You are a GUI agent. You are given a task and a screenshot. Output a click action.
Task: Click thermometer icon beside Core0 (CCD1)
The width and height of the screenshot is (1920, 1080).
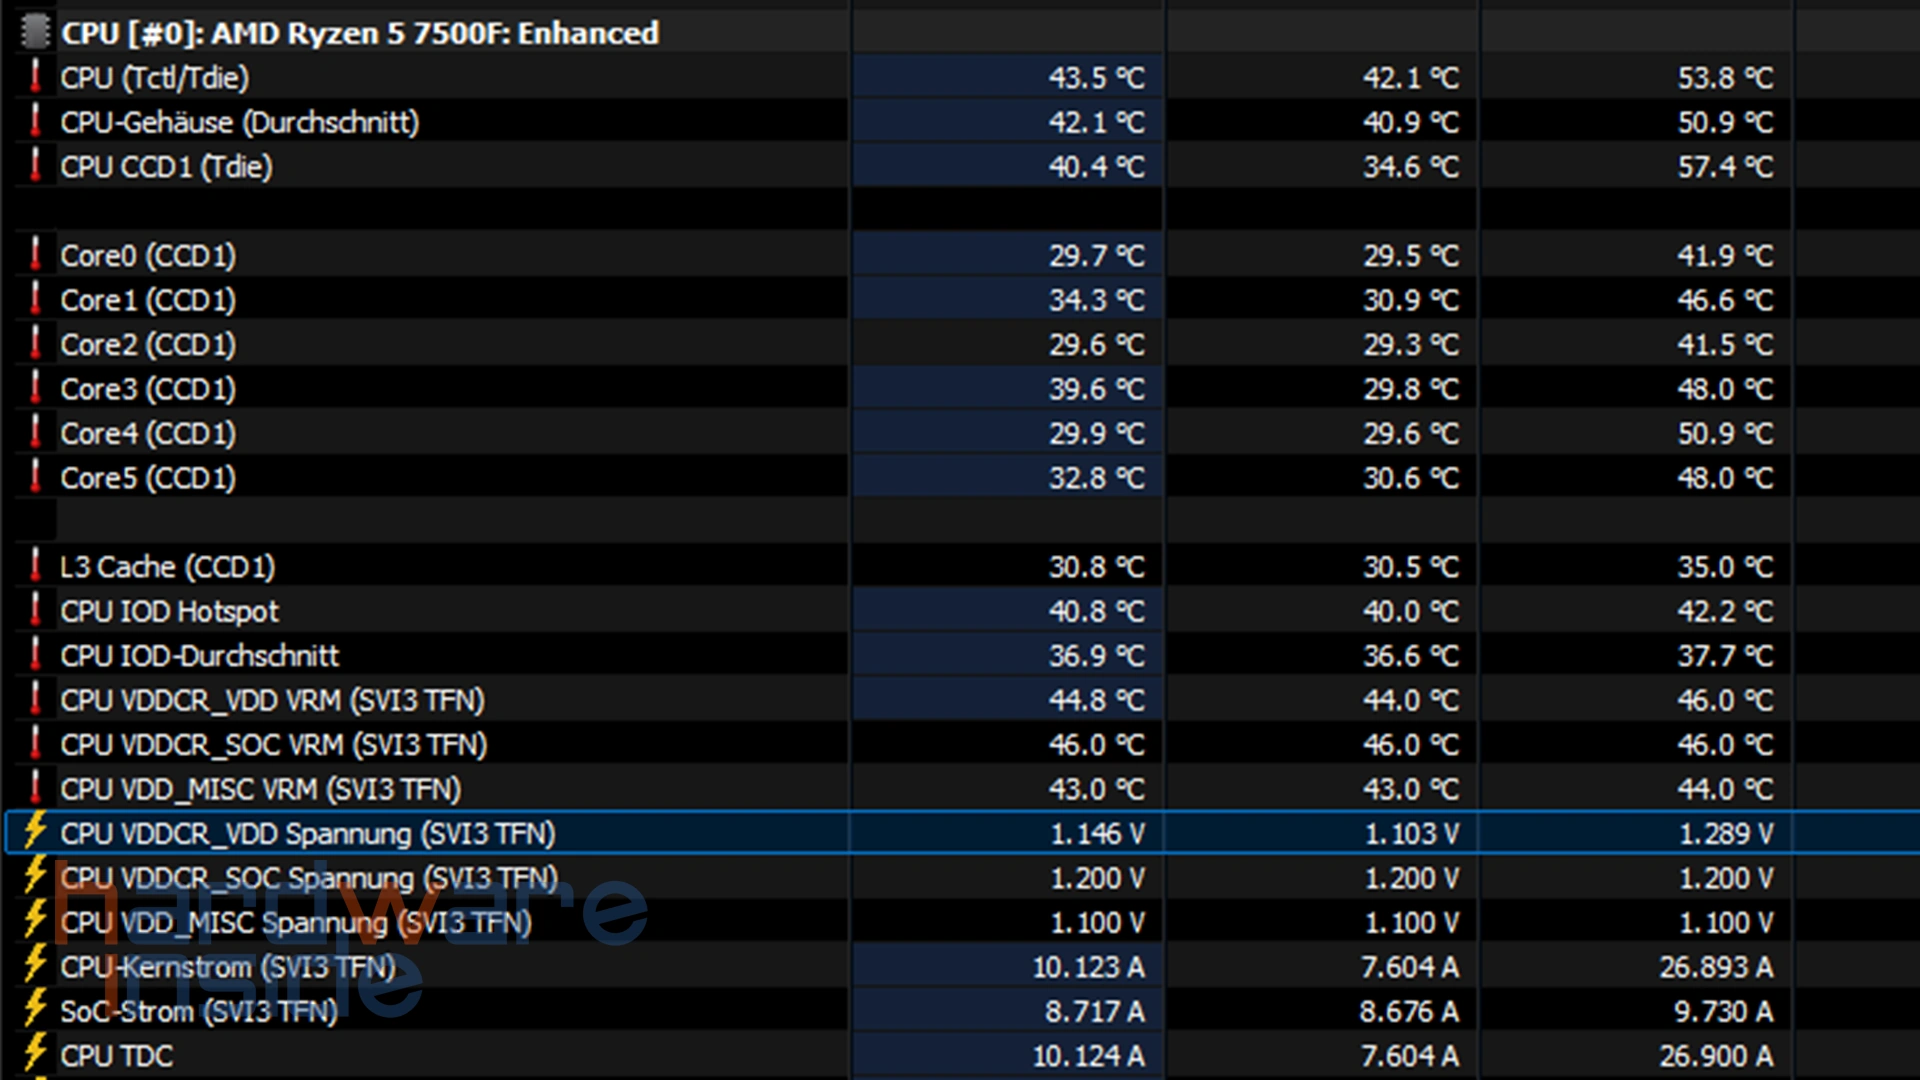(36, 255)
